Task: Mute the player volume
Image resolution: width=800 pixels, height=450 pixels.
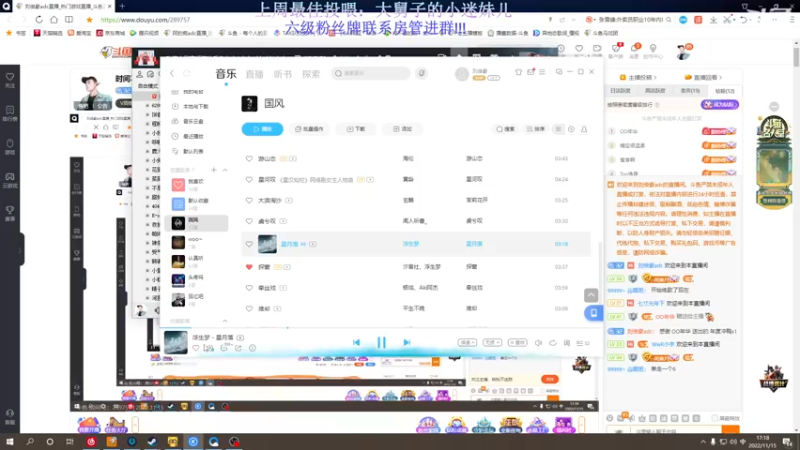Action: 538,343
